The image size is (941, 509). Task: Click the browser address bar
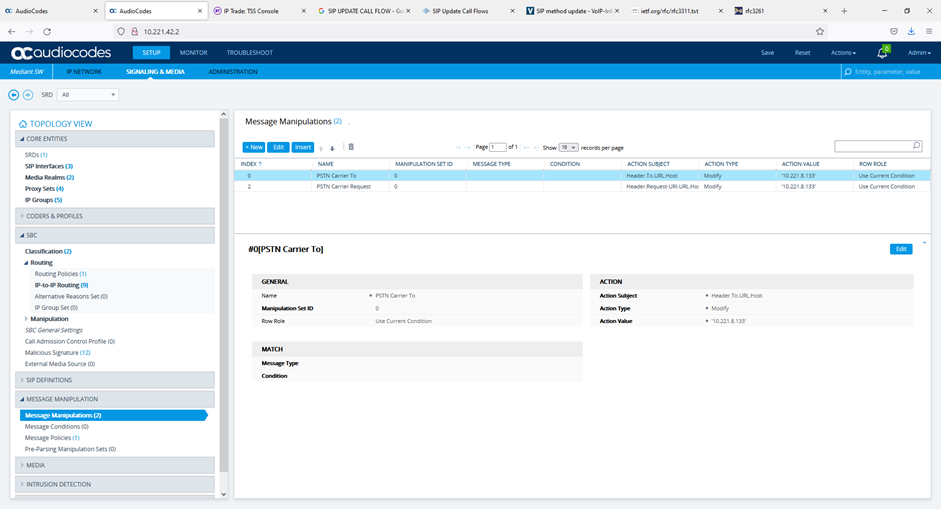point(468,31)
